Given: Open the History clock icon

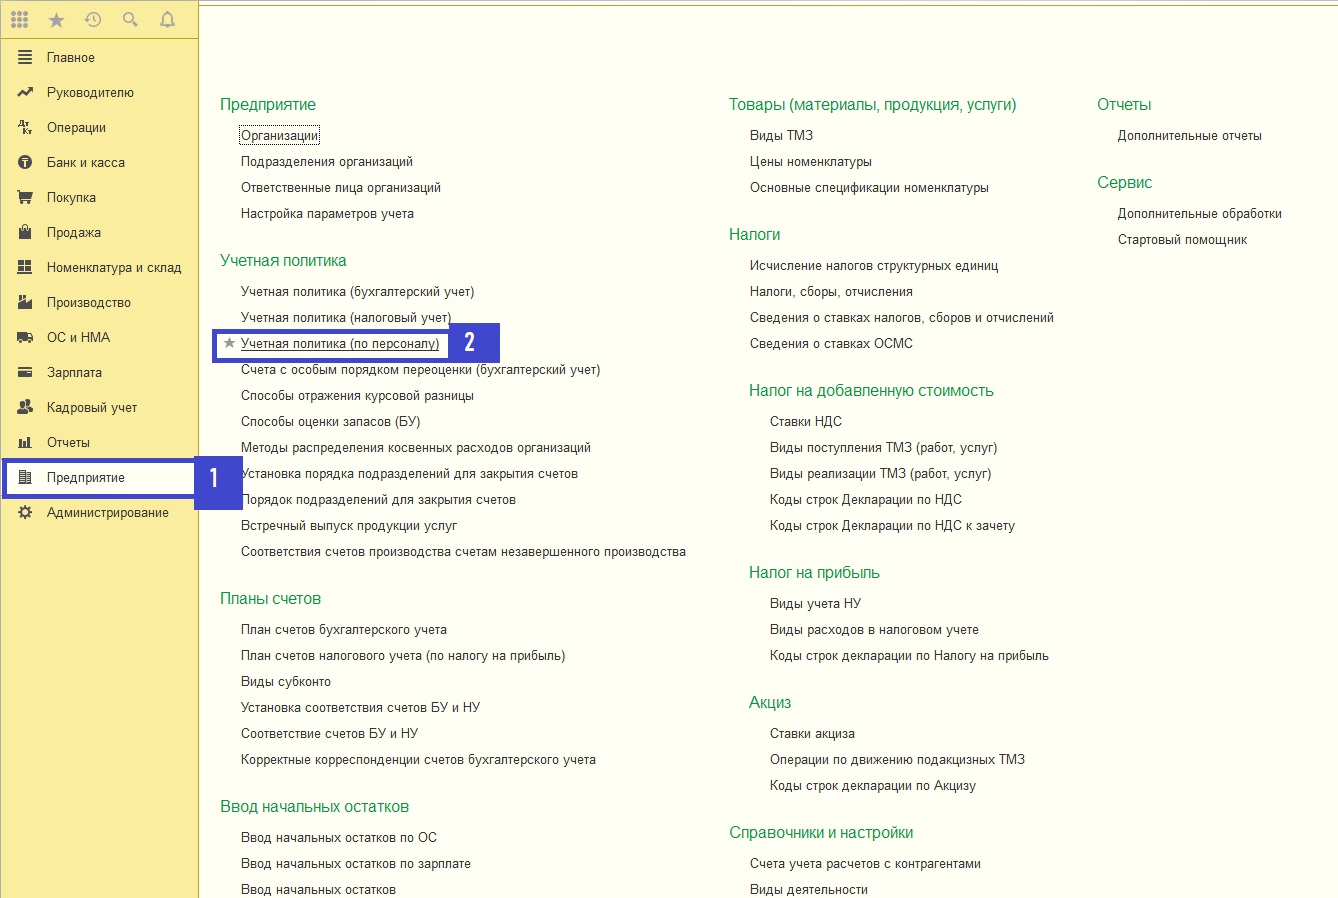Looking at the screenshot, I should tap(93, 20).
